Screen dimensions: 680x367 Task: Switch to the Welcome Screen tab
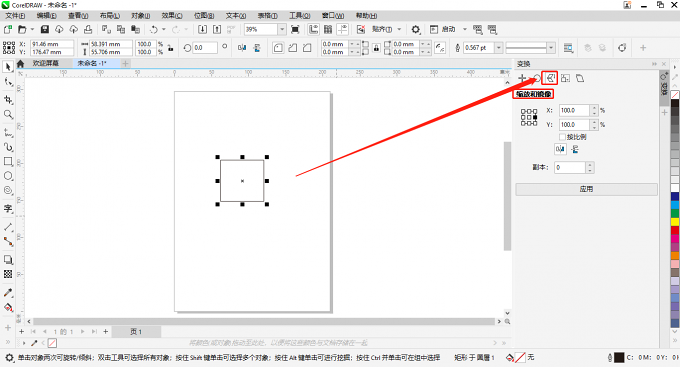click(x=46, y=63)
